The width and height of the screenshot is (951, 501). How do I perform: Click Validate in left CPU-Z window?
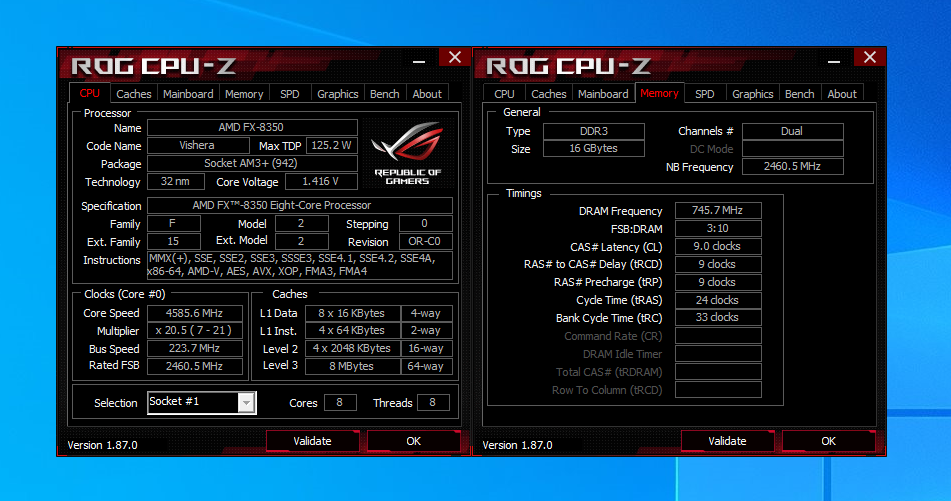point(312,441)
